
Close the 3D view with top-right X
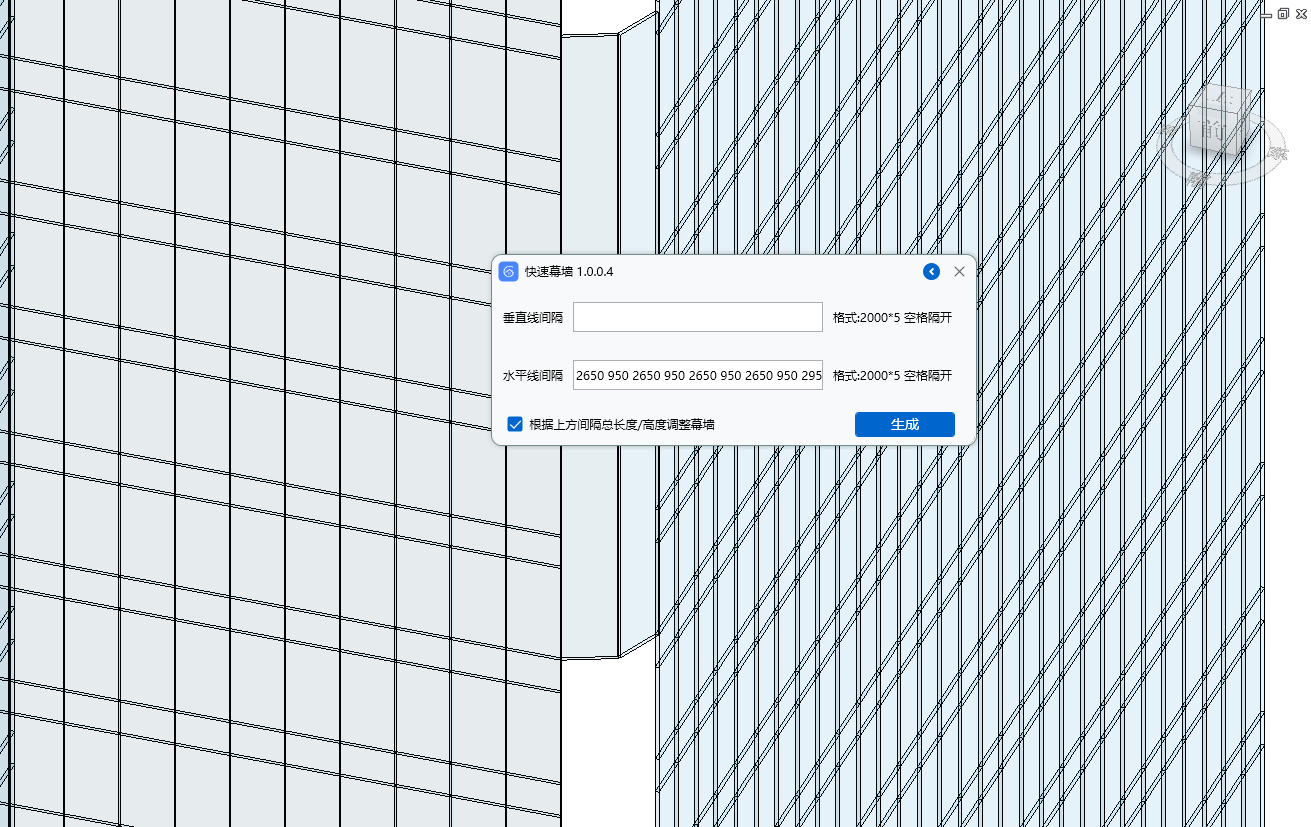click(x=1299, y=14)
